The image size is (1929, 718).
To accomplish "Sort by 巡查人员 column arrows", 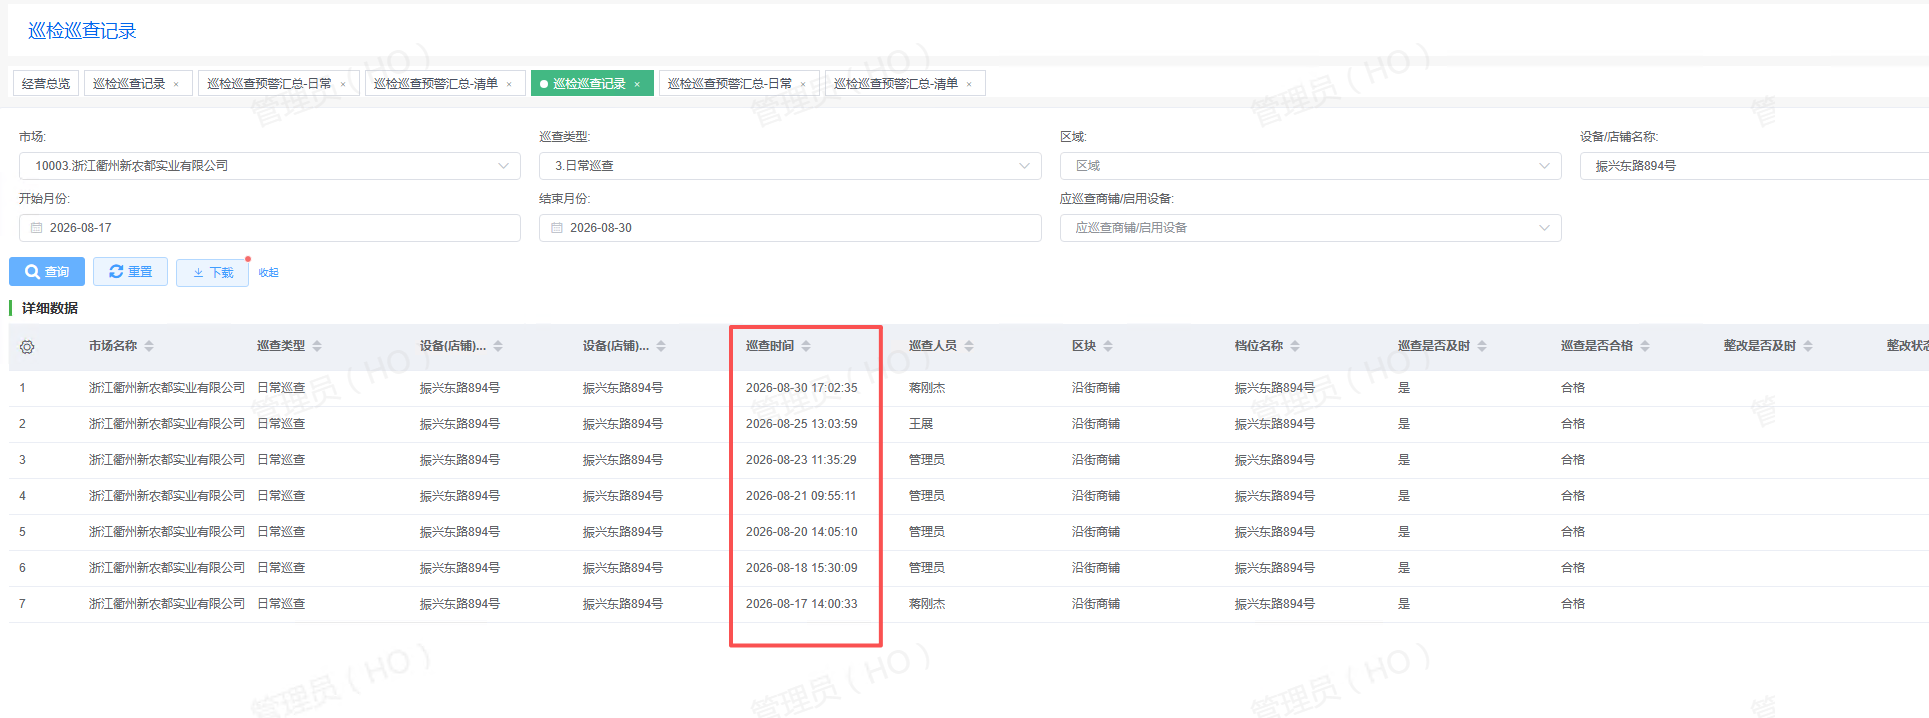I will (x=969, y=346).
